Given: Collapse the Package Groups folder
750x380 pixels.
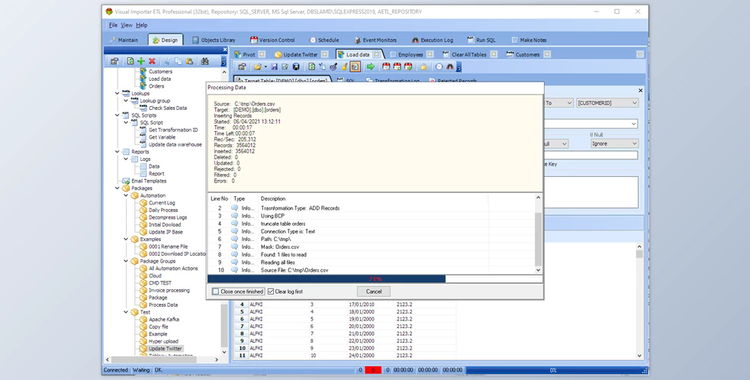Looking at the screenshot, I should pyautogui.click(x=126, y=261).
